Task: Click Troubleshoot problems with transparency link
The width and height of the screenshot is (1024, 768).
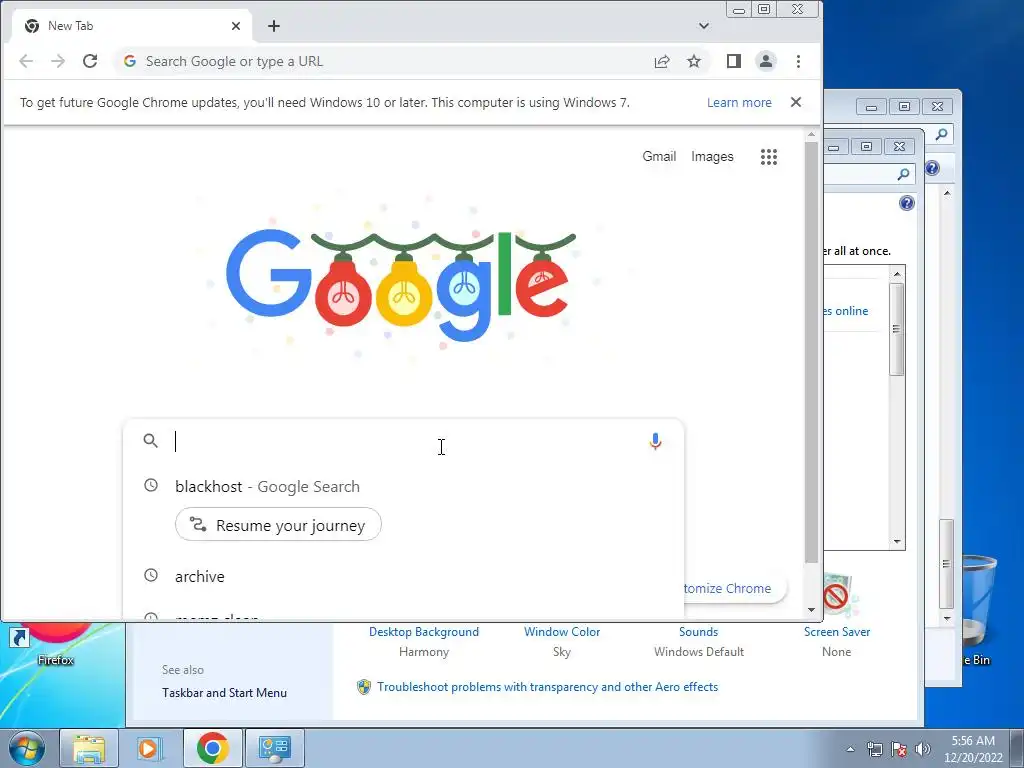Action: pyautogui.click(x=547, y=687)
